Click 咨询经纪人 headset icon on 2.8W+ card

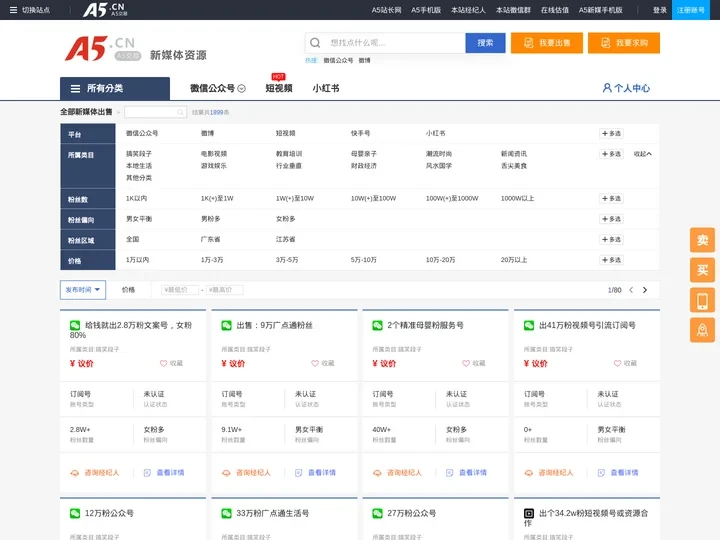pyautogui.click(x=74, y=473)
